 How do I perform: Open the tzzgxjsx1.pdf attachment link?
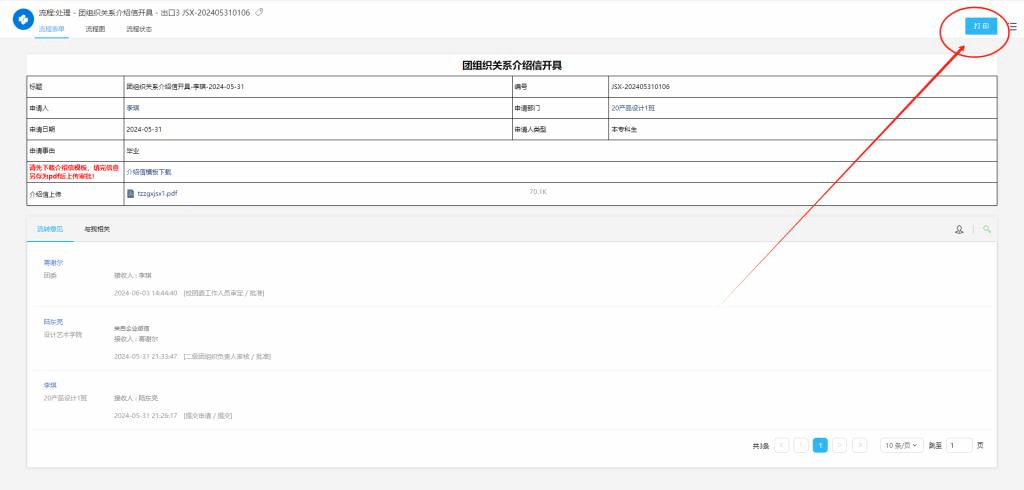pyautogui.click(x=157, y=193)
